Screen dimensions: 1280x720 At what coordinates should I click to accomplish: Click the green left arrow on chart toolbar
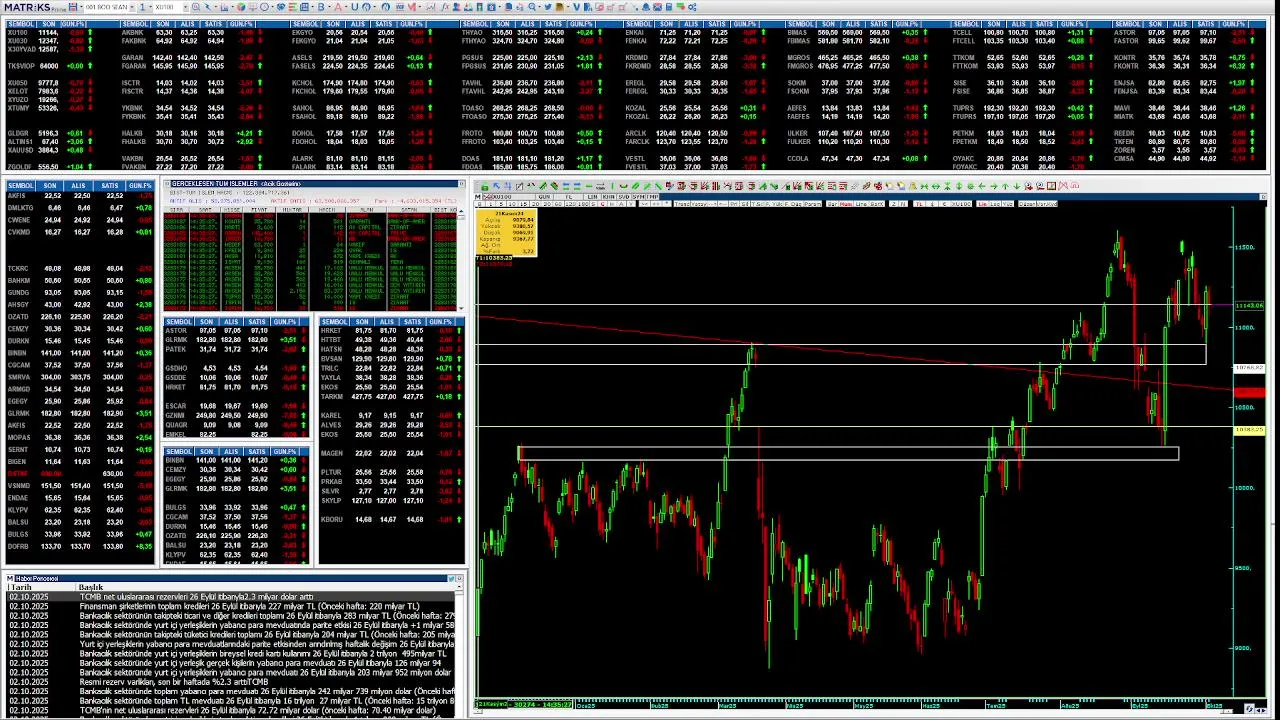tap(981, 186)
